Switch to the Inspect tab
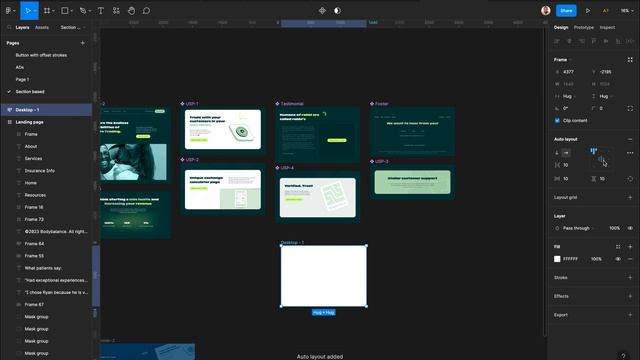Image resolution: width=640 pixels, height=360 pixels. point(607,27)
